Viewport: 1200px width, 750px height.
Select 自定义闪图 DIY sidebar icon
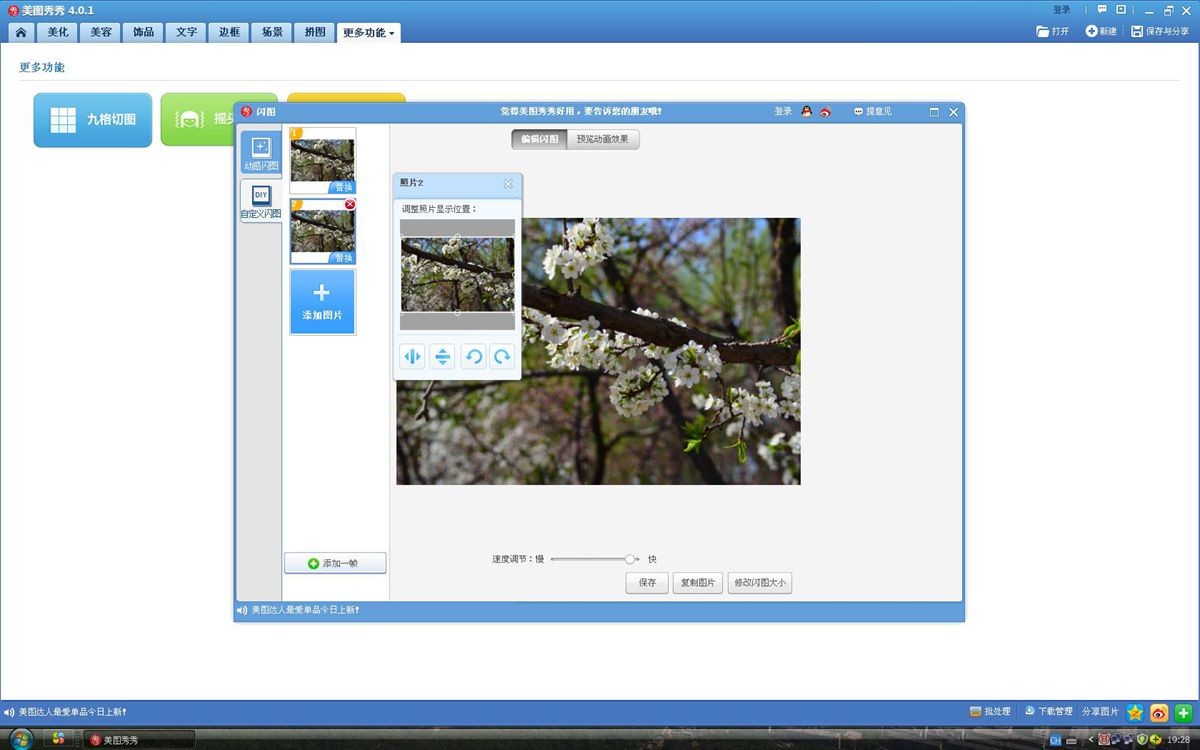click(x=261, y=200)
